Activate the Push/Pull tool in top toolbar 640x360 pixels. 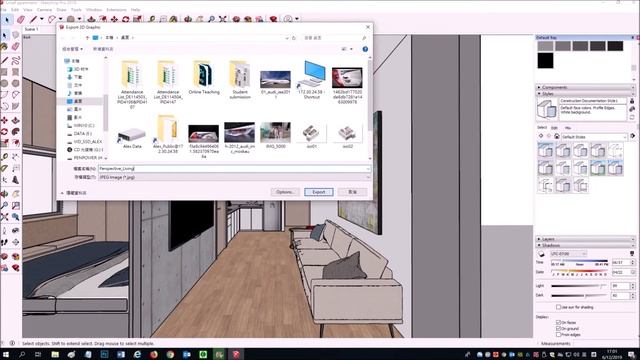point(91,19)
